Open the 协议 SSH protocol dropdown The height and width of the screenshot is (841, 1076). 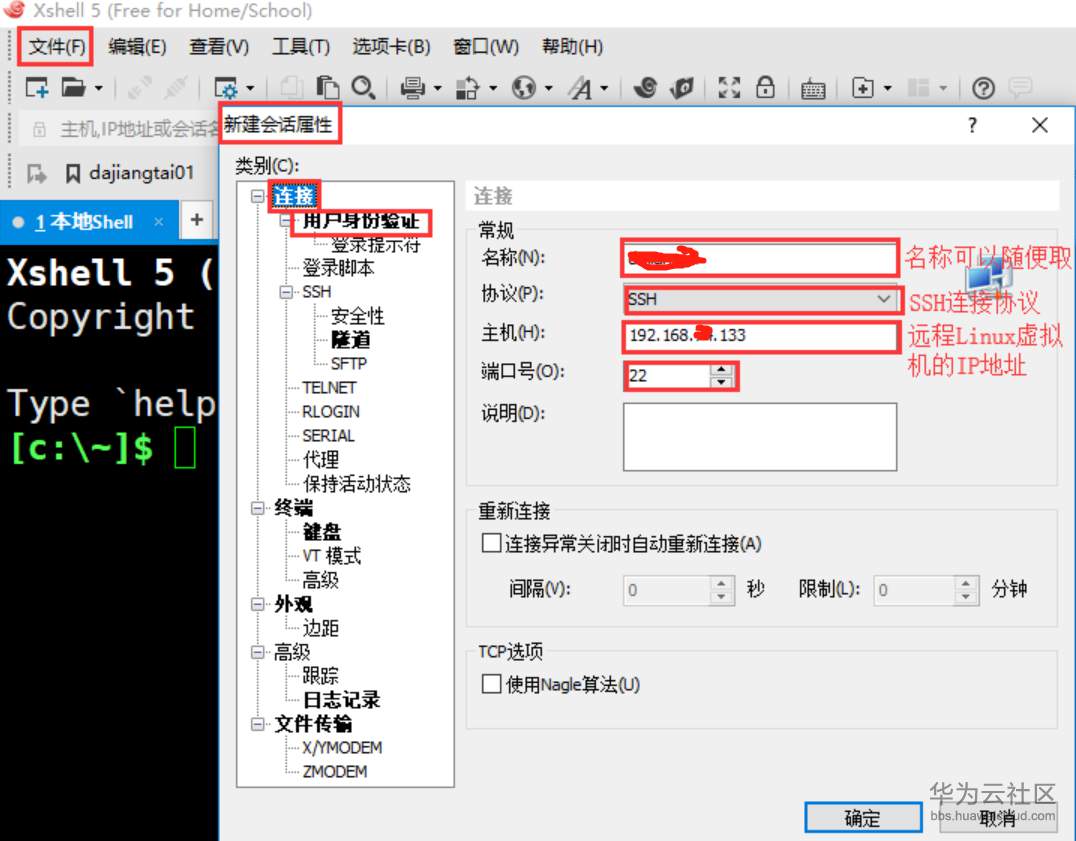[884, 298]
